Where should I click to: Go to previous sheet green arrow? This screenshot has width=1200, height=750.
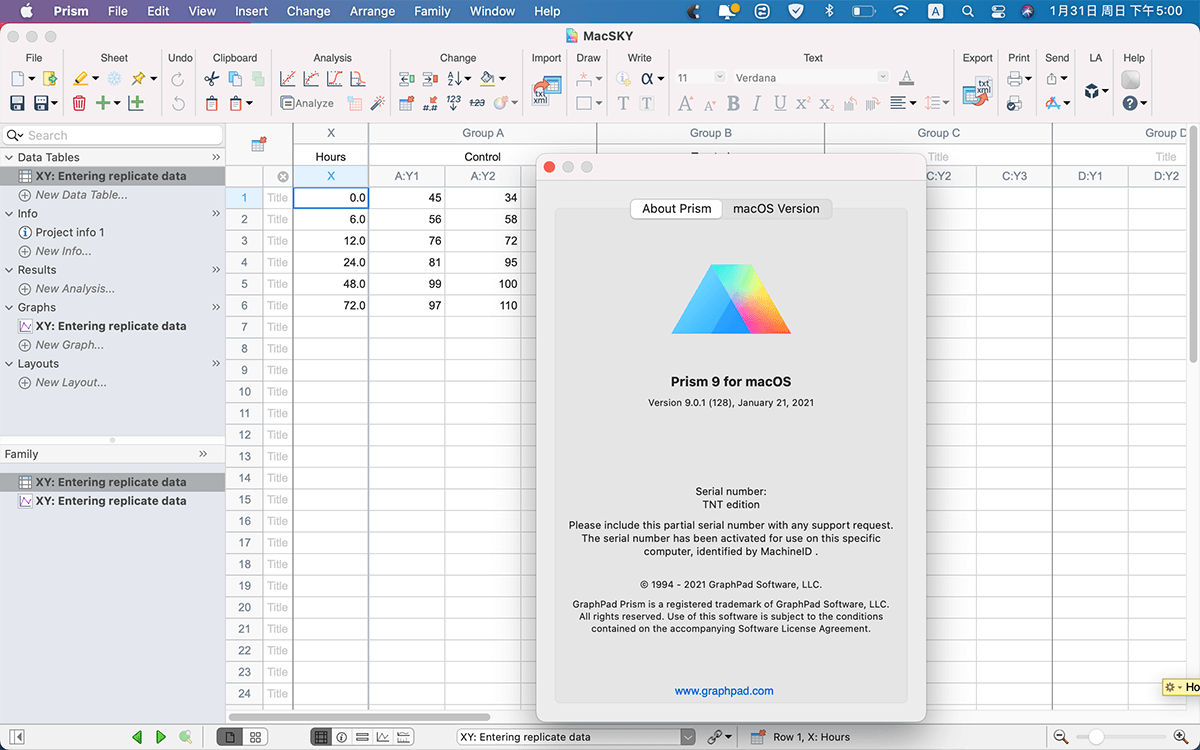[x=137, y=737]
